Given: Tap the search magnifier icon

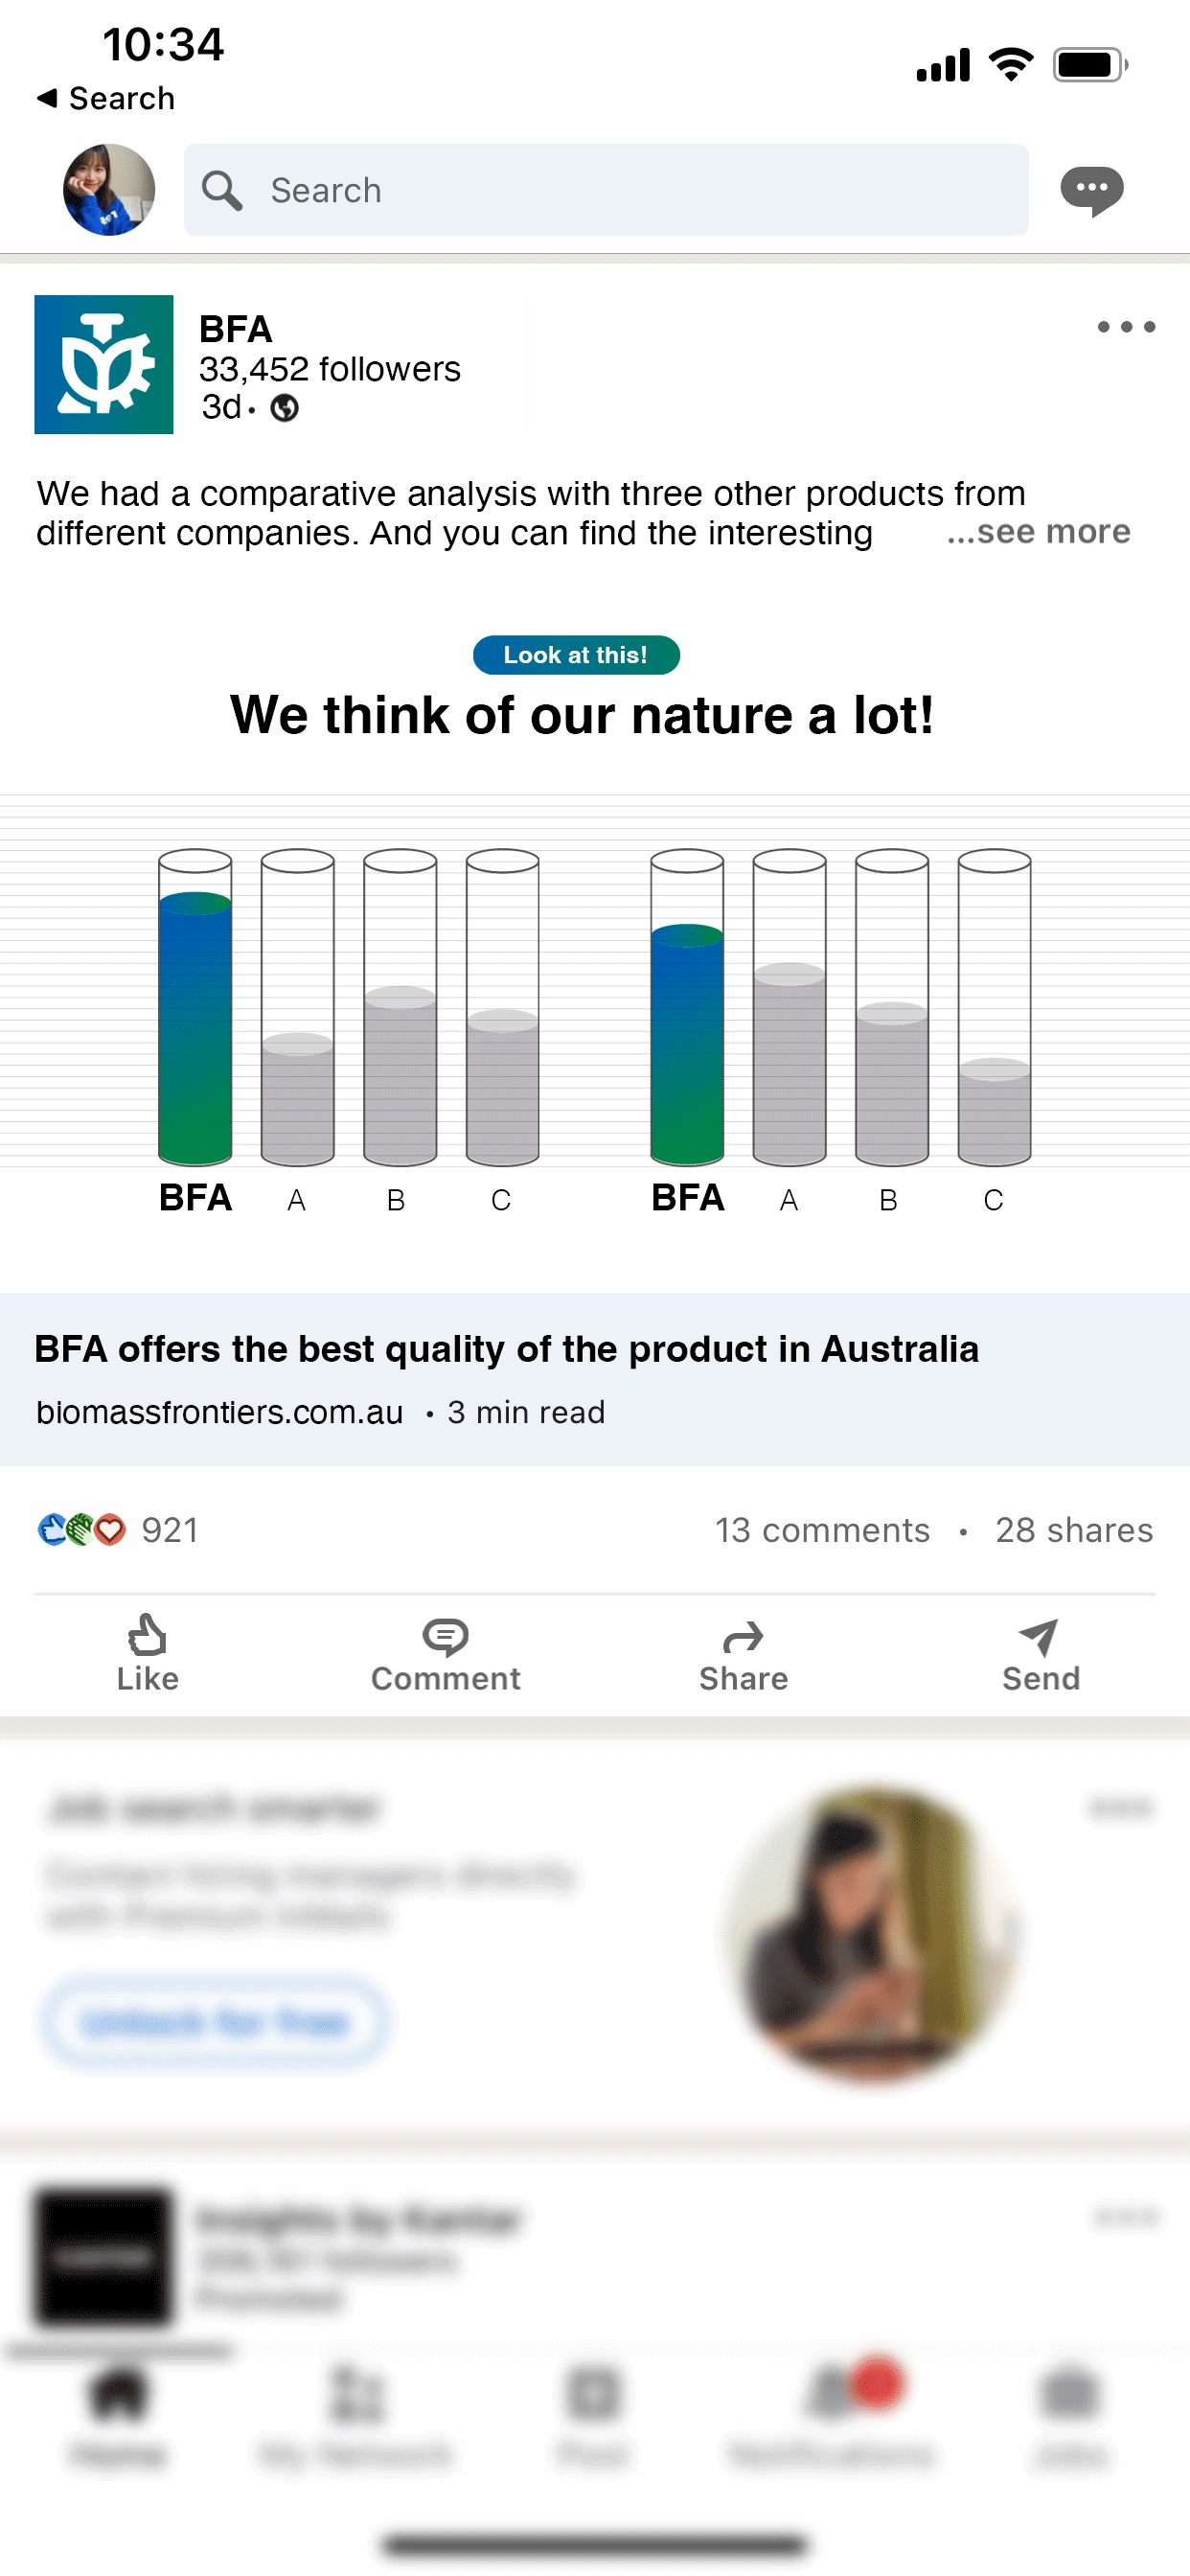Looking at the screenshot, I should (x=222, y=190).
